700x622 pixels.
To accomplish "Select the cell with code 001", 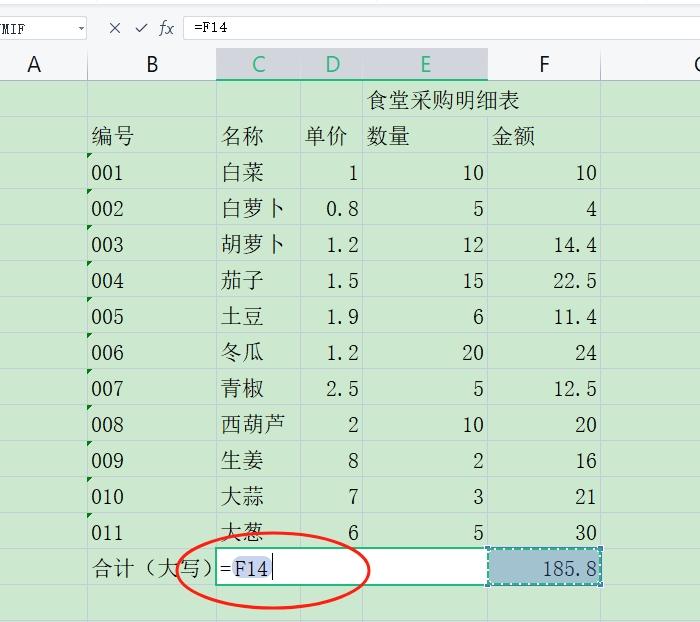I will (x=152, y=172).
